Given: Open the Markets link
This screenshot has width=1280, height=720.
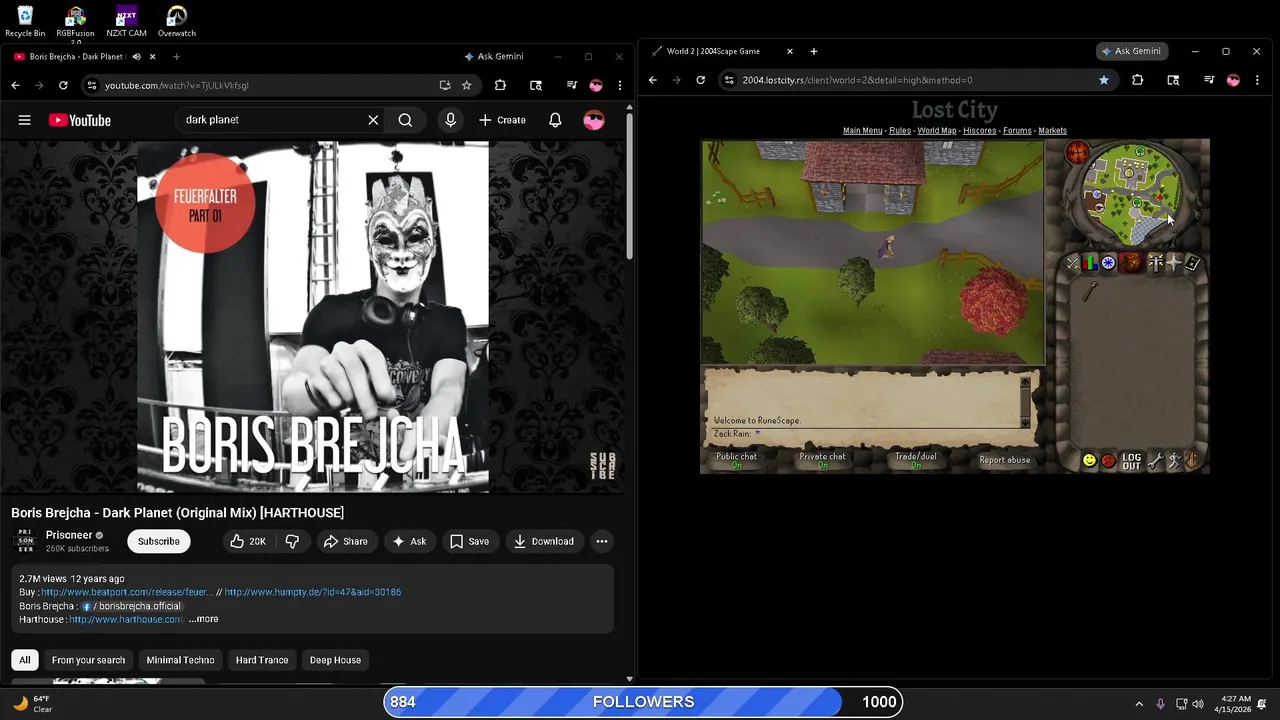Looking at the screenshot, I should [x=1053, y=130].
